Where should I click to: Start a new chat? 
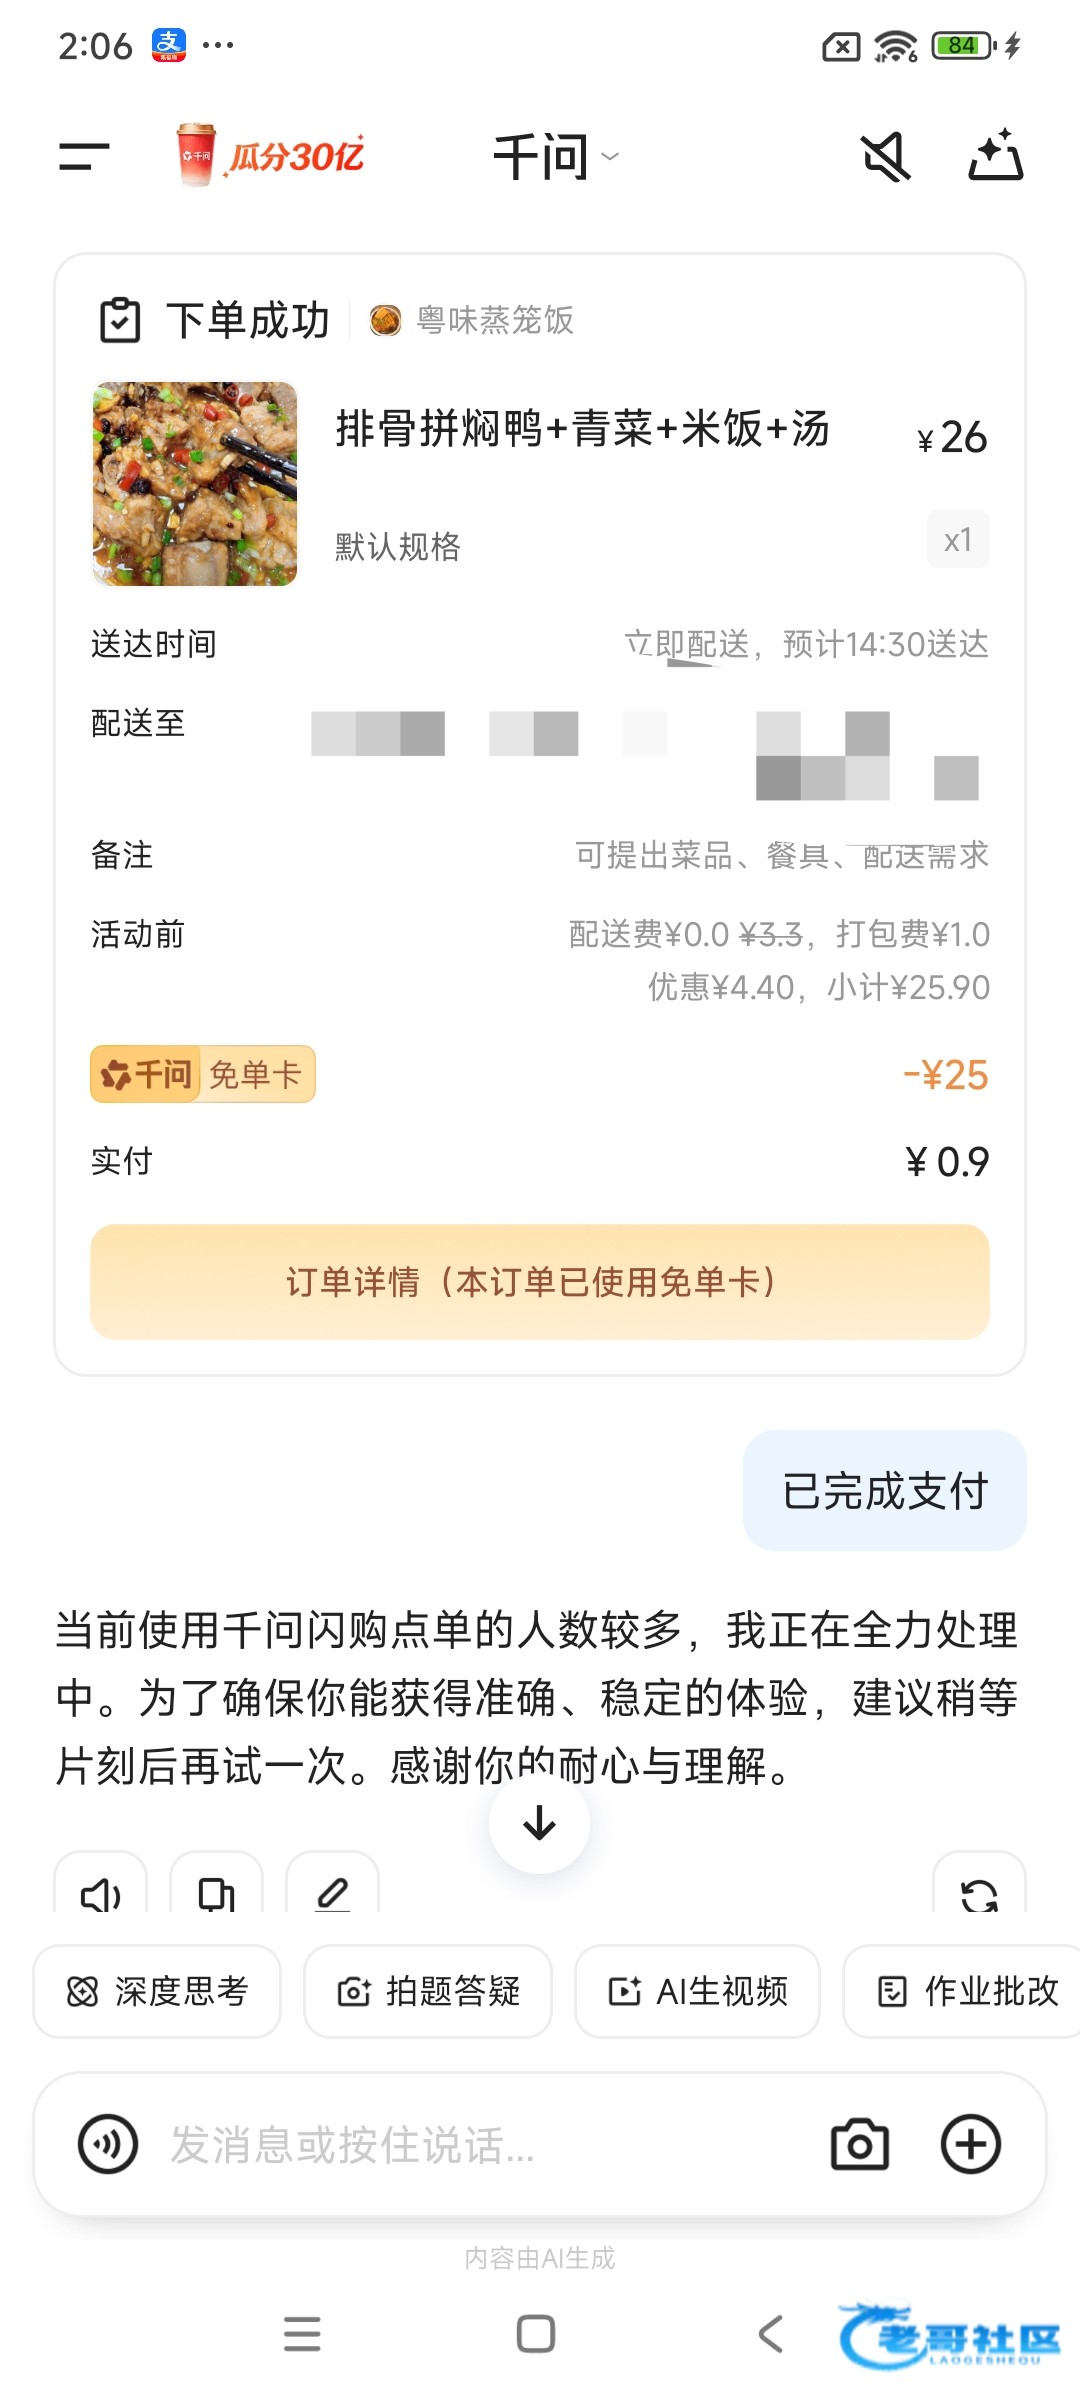coord(995,157)
